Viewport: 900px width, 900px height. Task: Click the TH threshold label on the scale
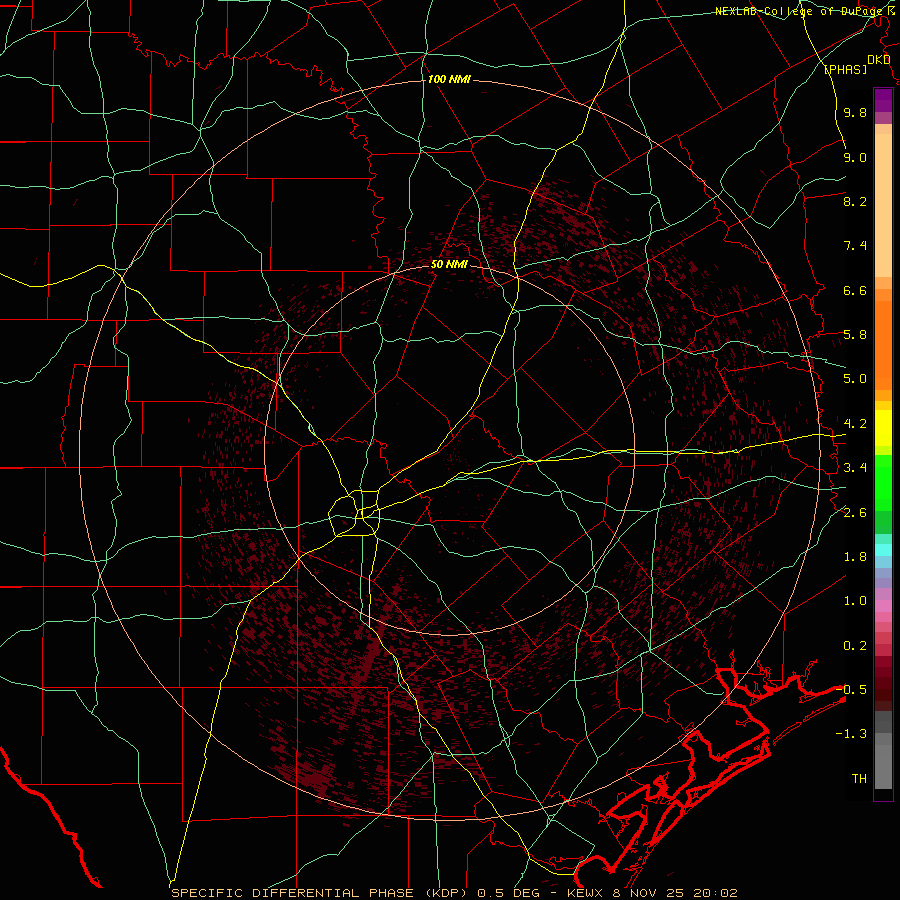click(859, 779)
